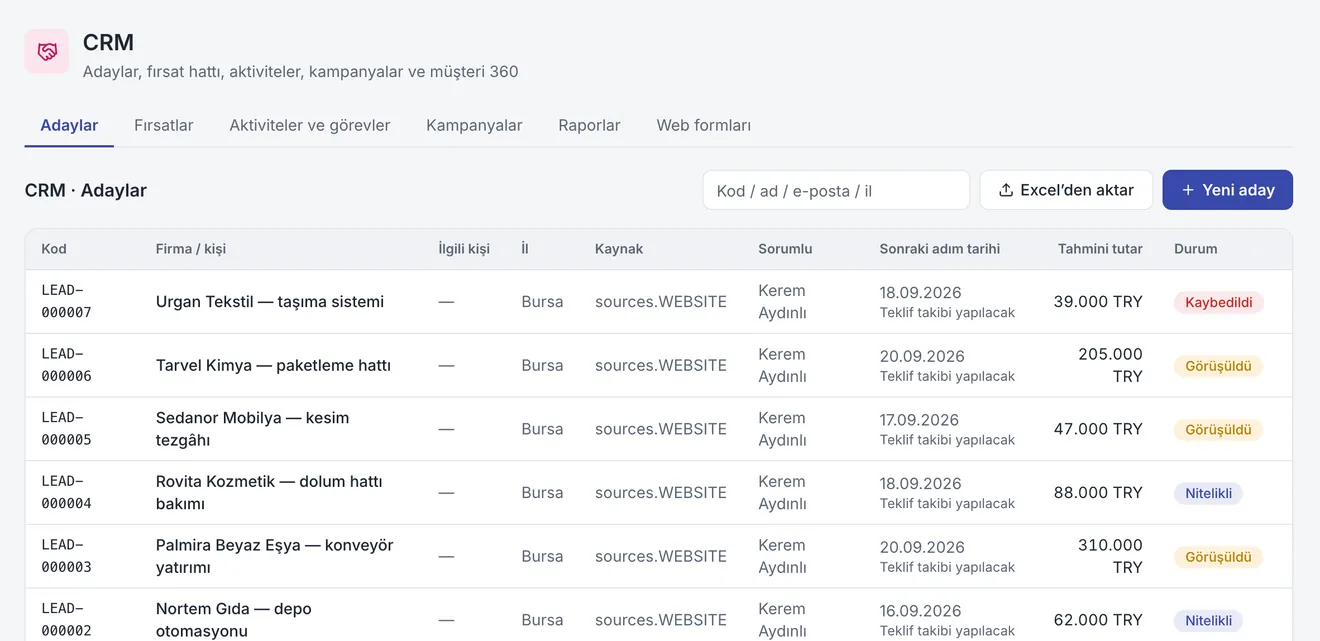Click the Kod column header
This screenshot has width=1320, height=641.
tap(54, 249)
